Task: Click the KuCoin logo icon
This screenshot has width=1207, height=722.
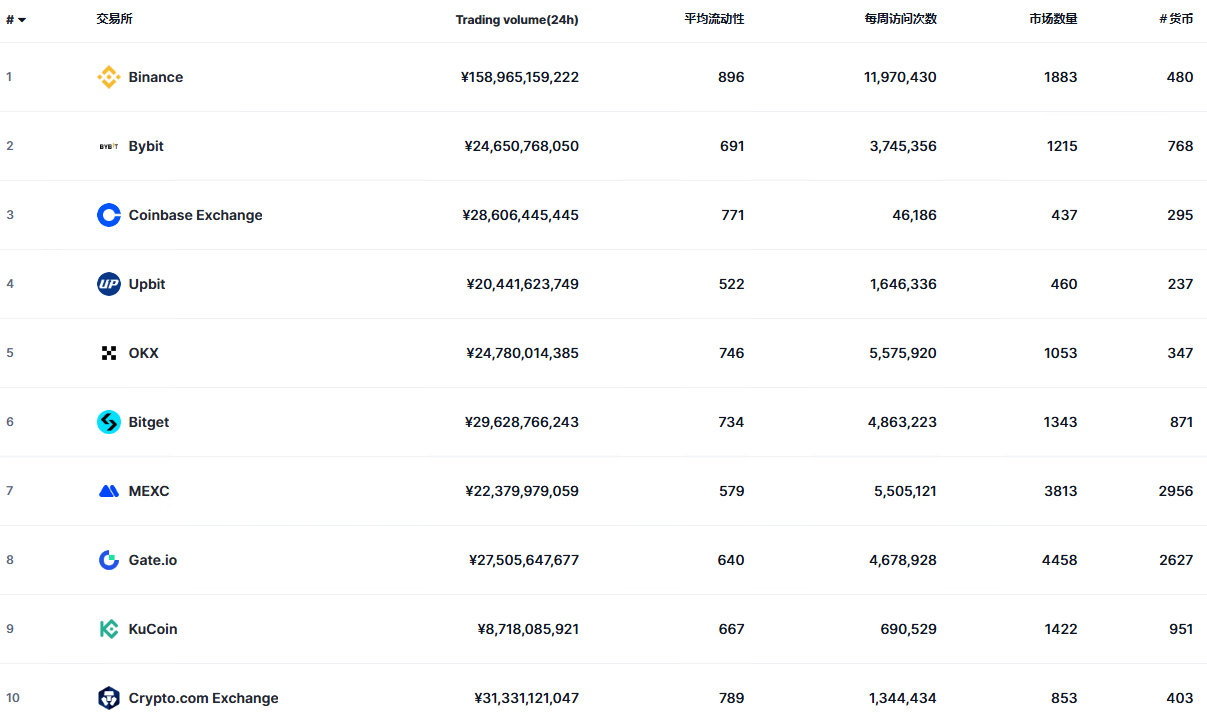Action: 108,629
